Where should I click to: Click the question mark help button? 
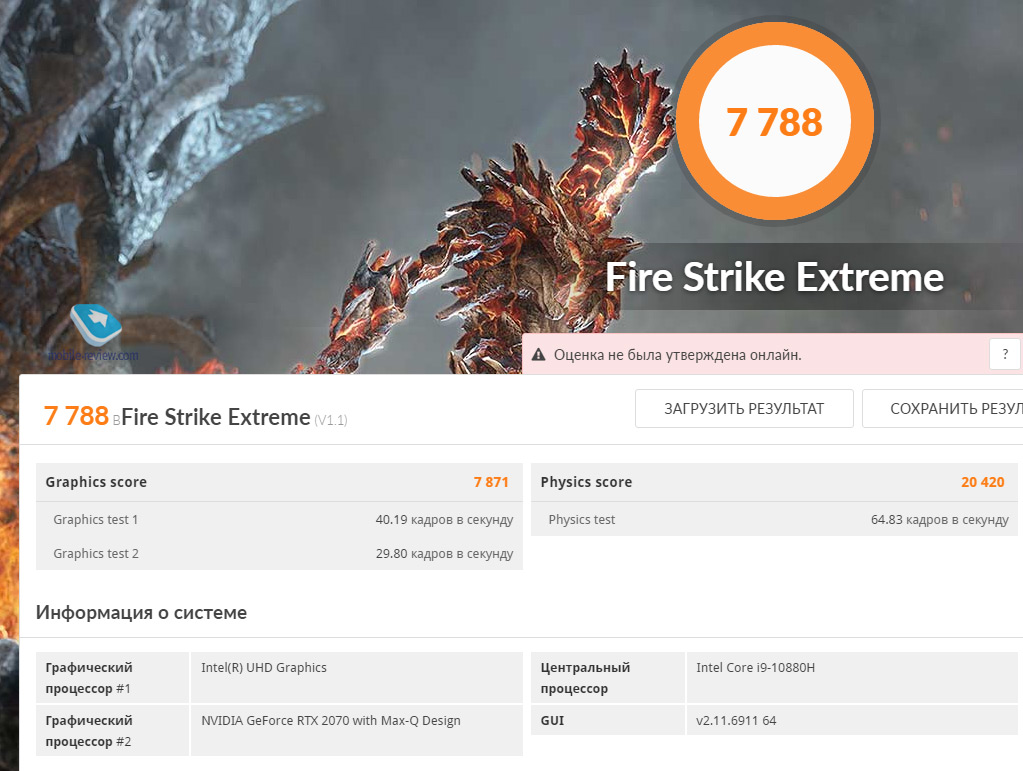pyautogui.click(x=1005, y=354)
